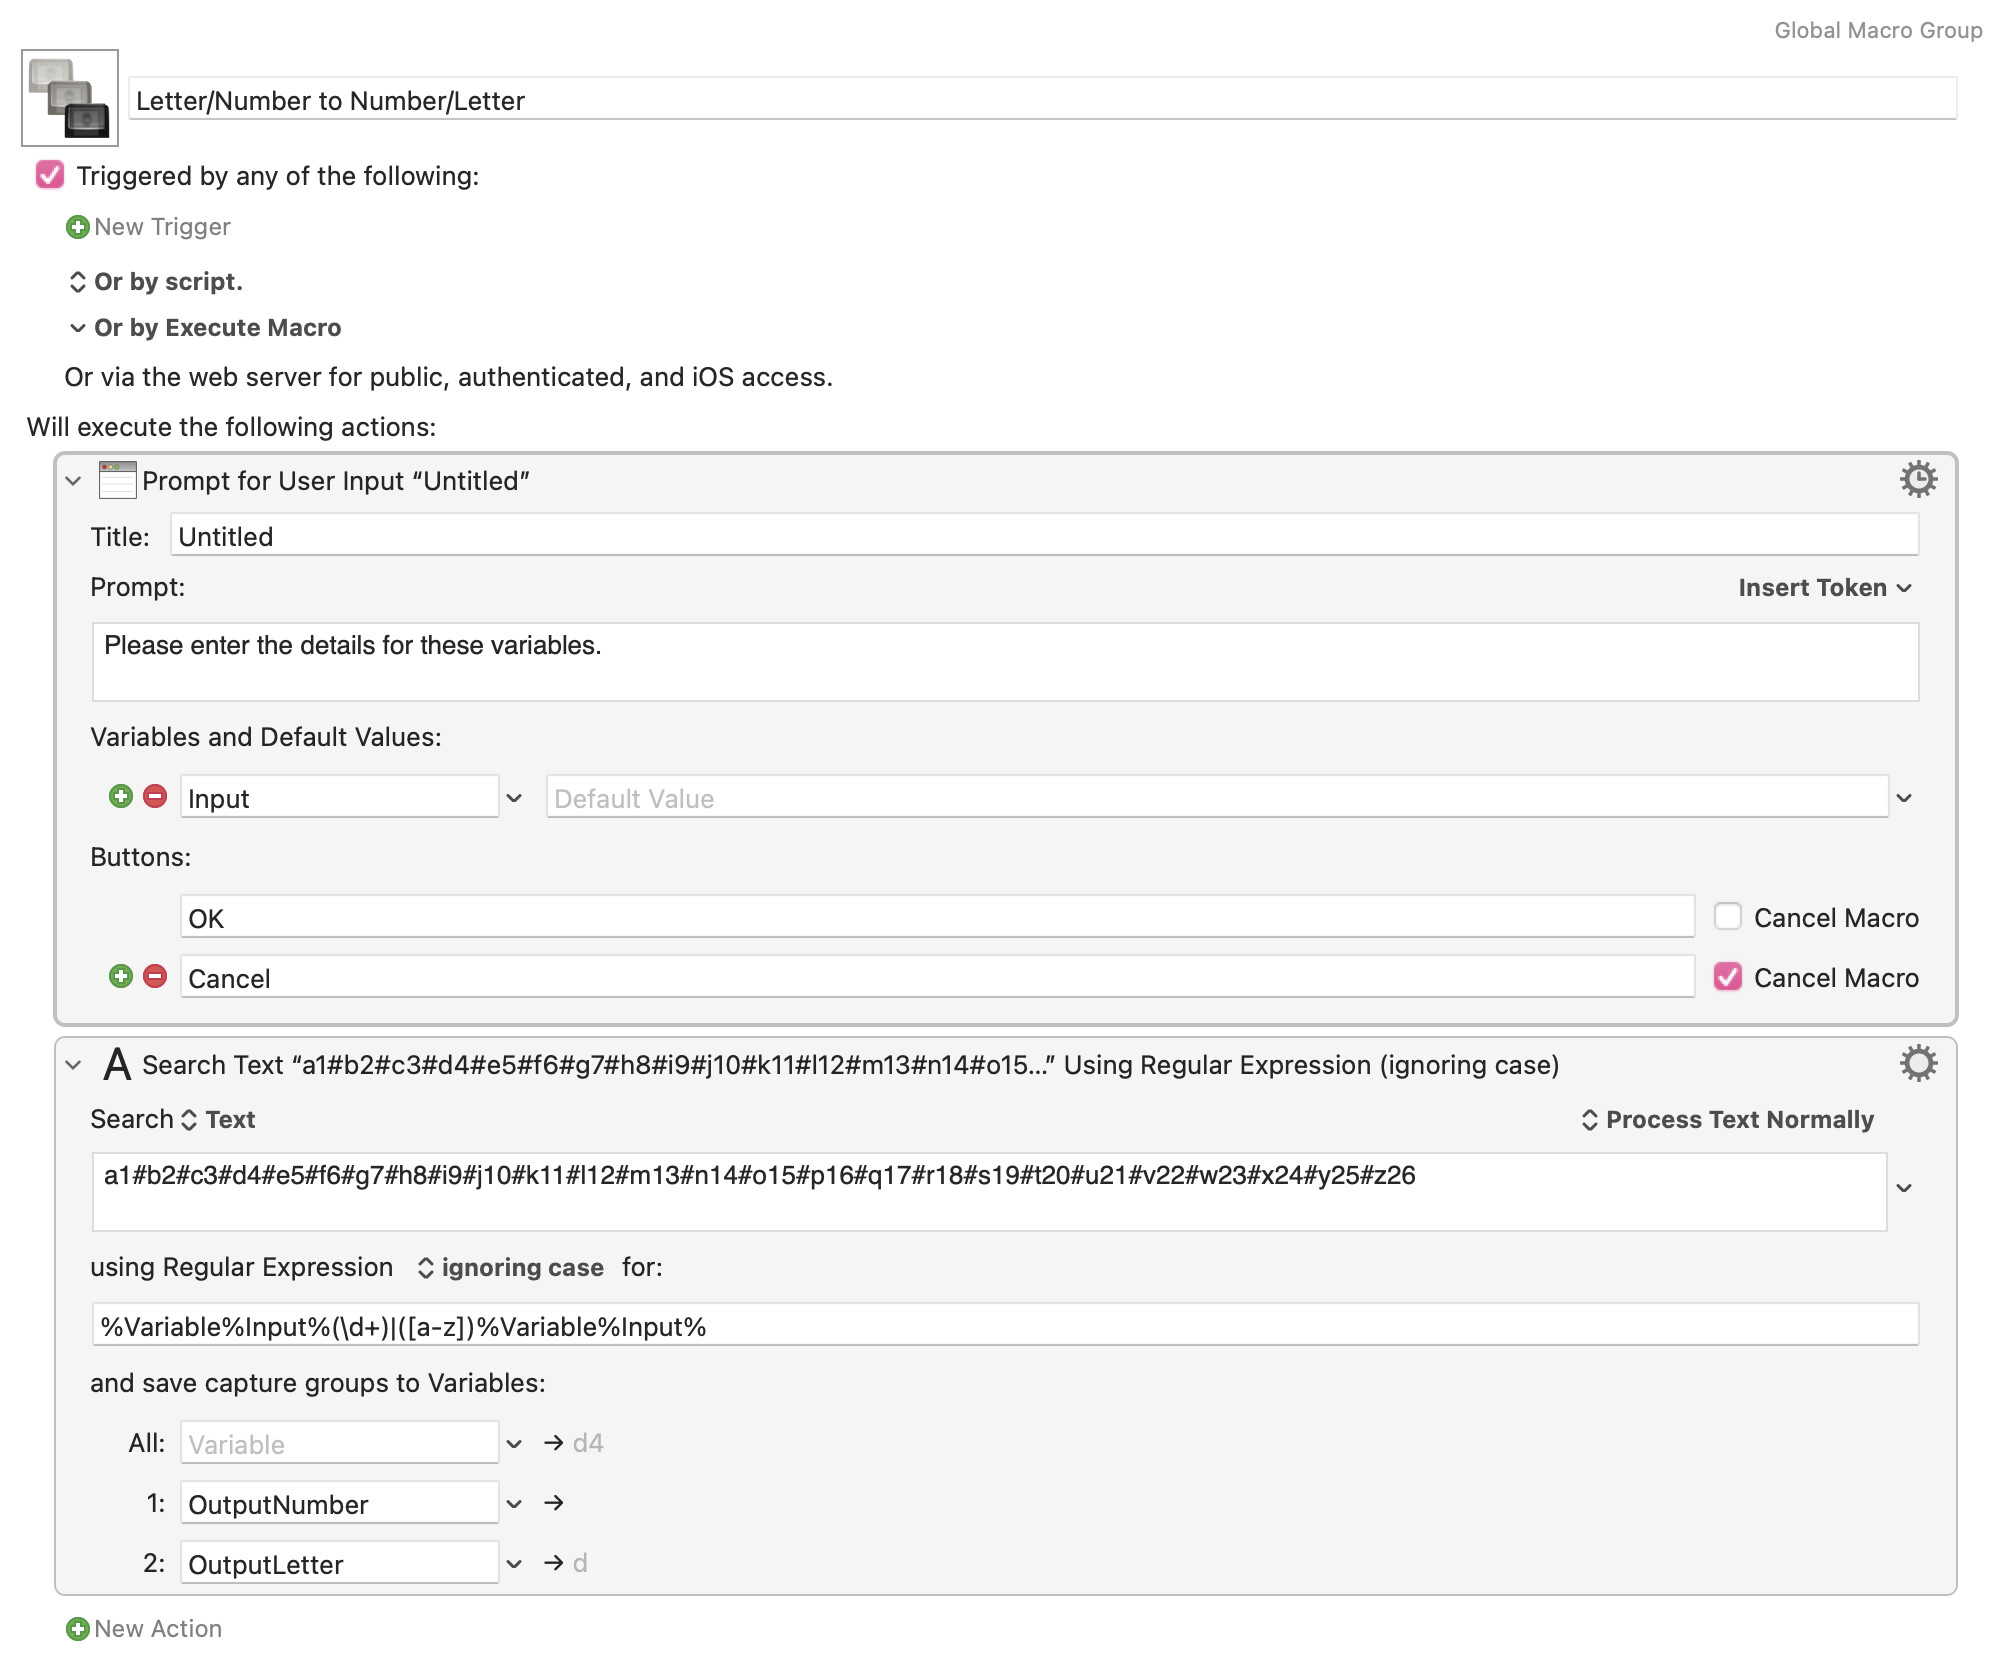Click the OutputLetter variable field
The width and height of the screenshot is (2004, 1662).
point(339,1564)
